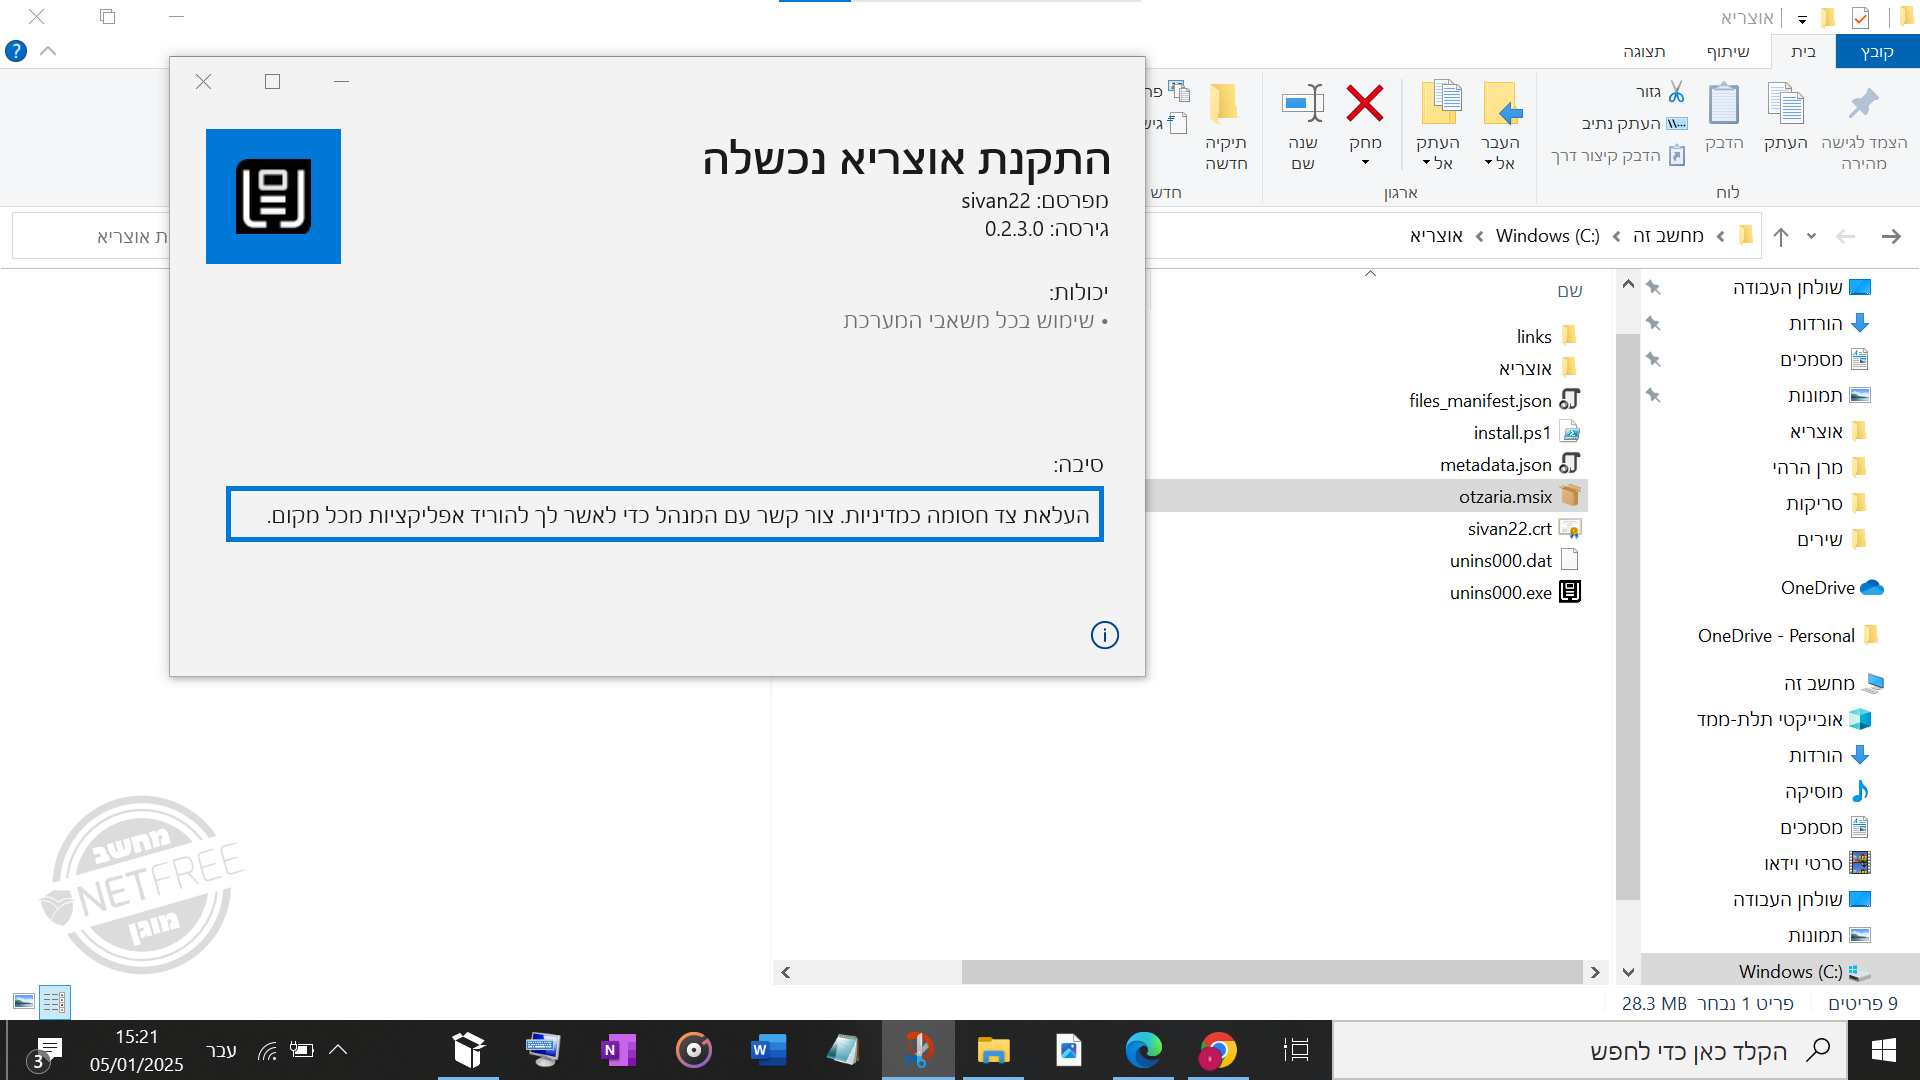Screen dimensions: 1920x1080
Task: Switch to the Home (בית) ribbon tab
Action: pos(1803,52)
